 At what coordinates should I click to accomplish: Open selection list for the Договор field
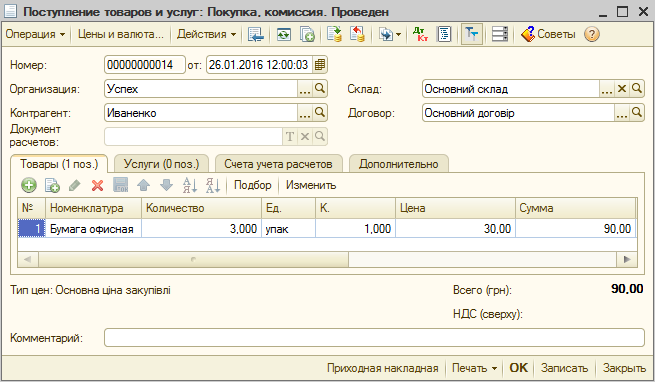622,113
